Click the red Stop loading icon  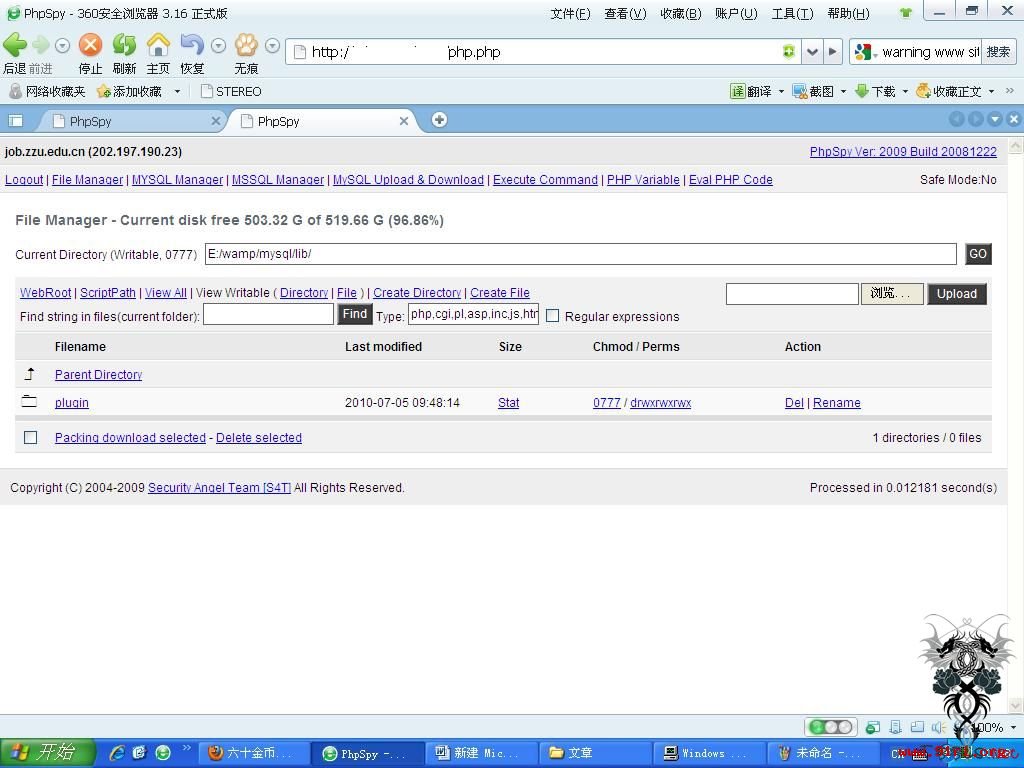tap(90, 44)
